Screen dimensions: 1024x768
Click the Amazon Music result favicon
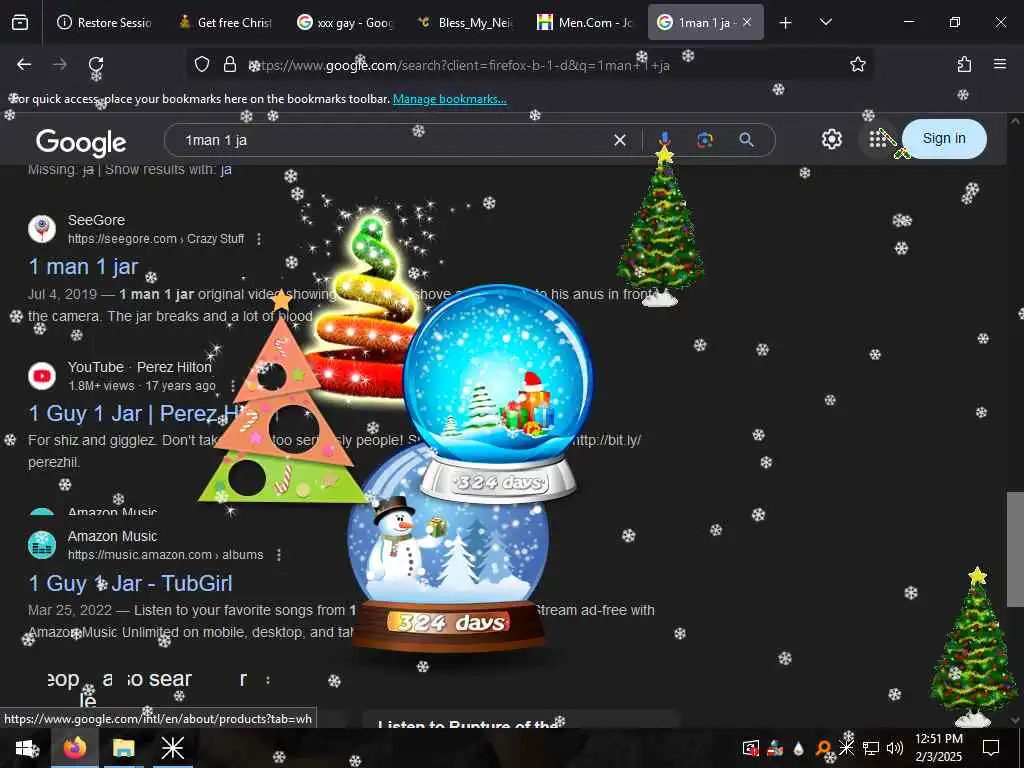(42, 545)
